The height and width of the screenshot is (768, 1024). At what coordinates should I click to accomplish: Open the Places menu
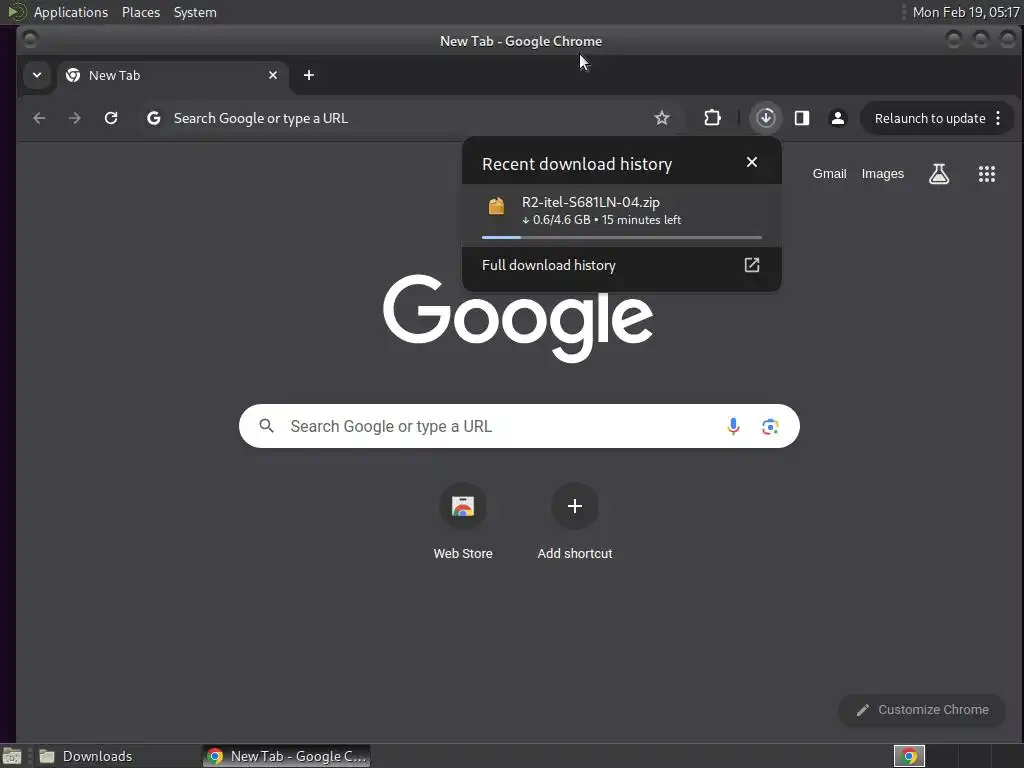point(141,12)
